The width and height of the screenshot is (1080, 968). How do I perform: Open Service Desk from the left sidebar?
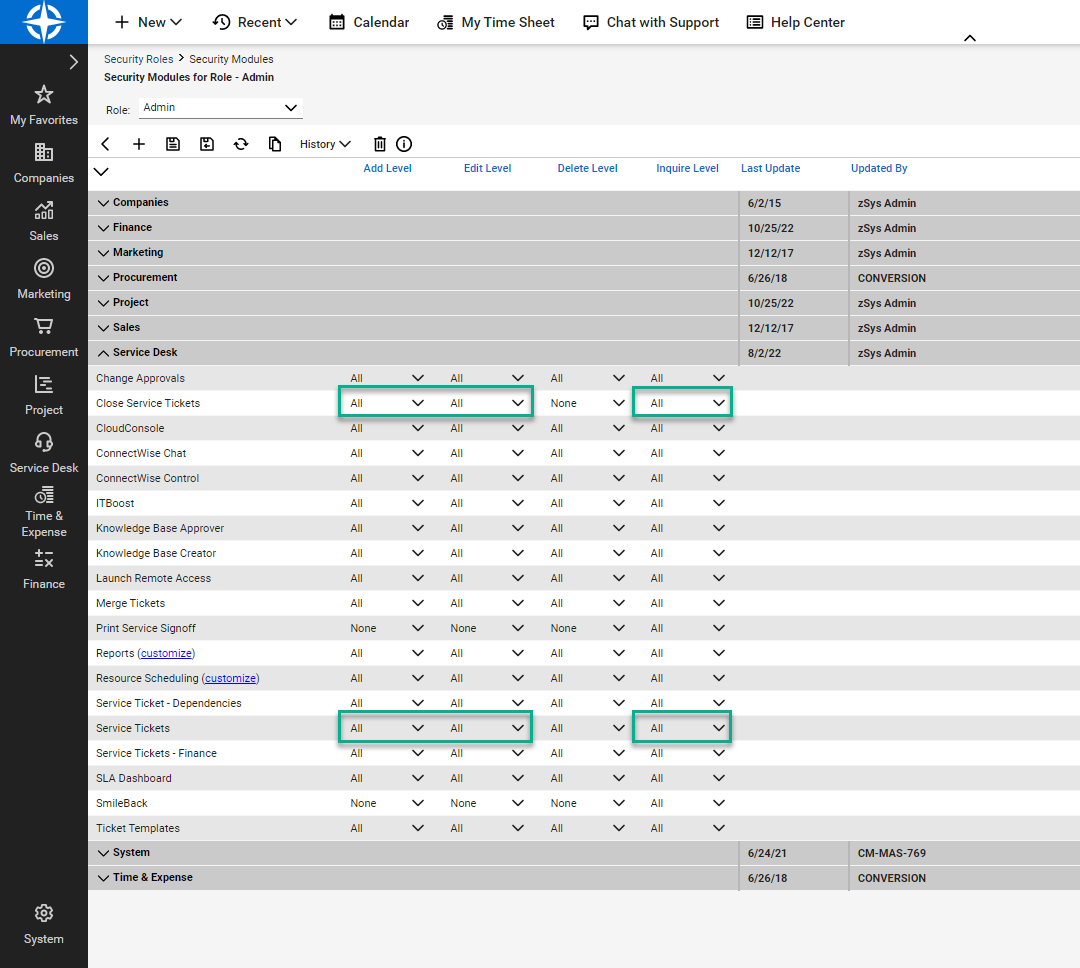coord(44,452)
